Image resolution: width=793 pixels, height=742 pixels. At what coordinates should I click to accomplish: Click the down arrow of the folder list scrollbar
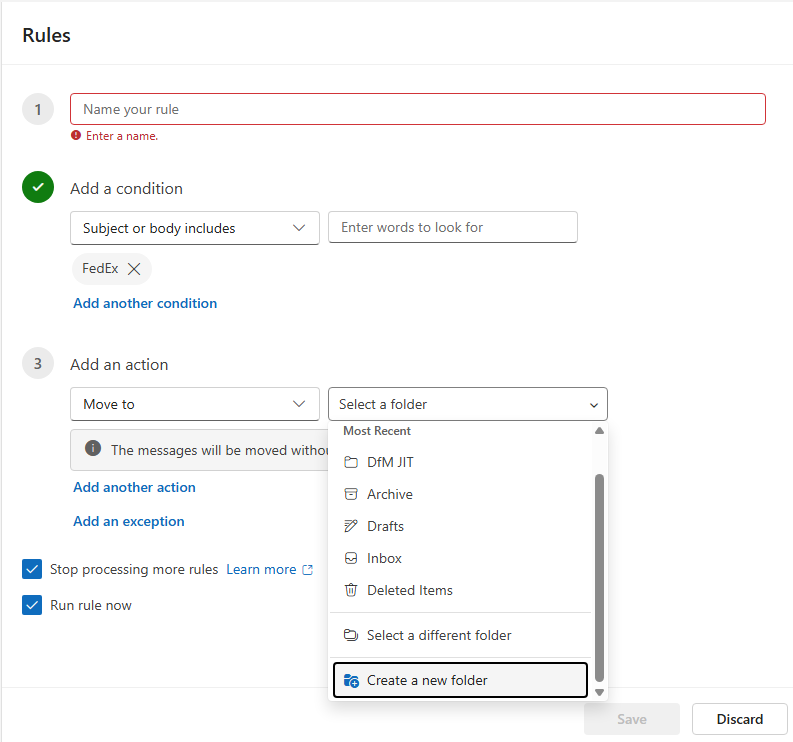(599, 692)
